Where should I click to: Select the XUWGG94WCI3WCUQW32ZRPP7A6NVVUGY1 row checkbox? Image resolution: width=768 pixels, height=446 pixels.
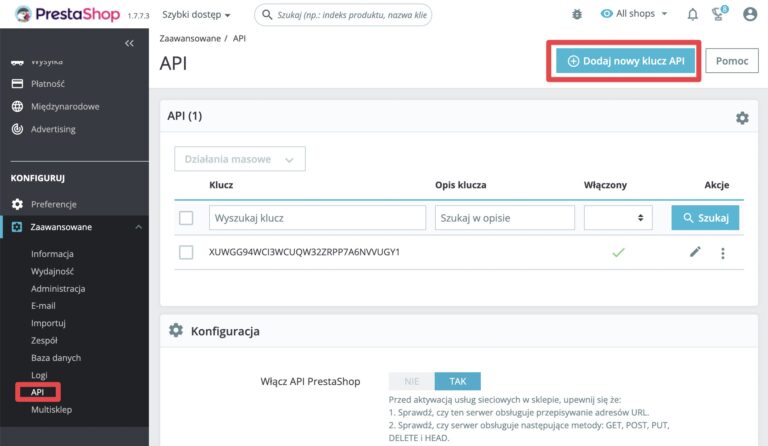pyautogui.click(x=186, y=253)
